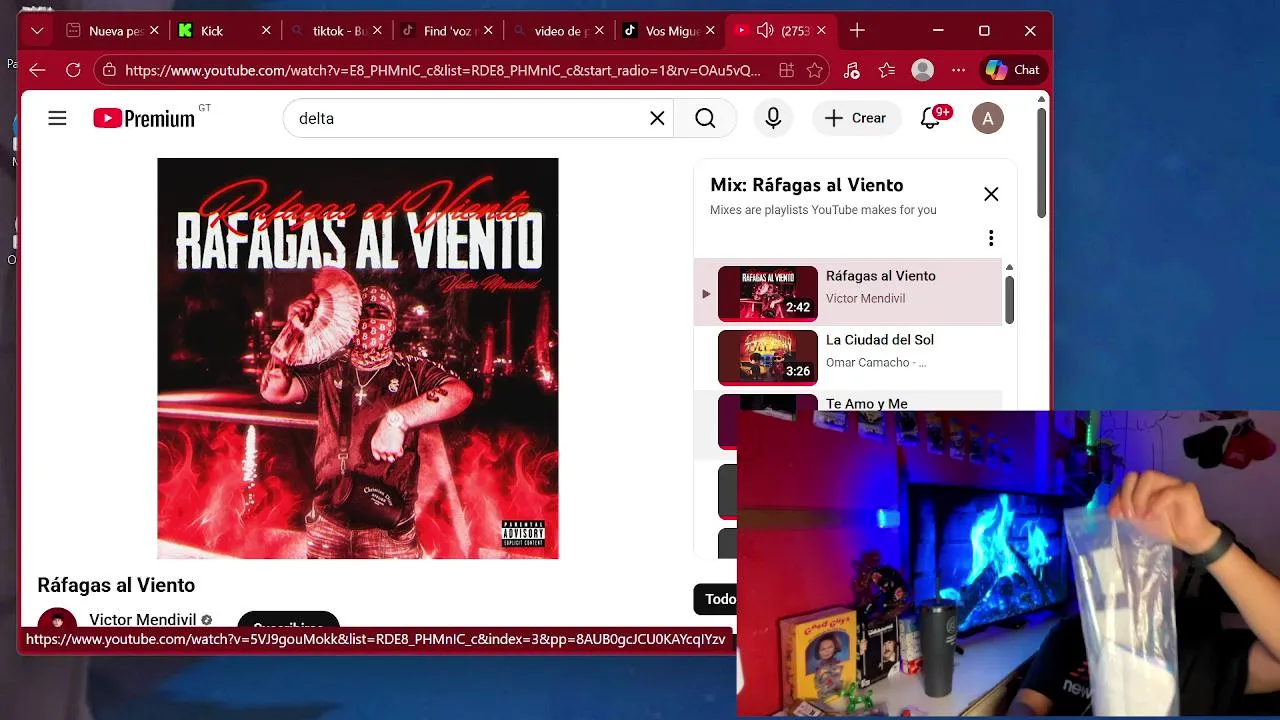
Task: Close the Kick tab
Action: click(266, 31)
